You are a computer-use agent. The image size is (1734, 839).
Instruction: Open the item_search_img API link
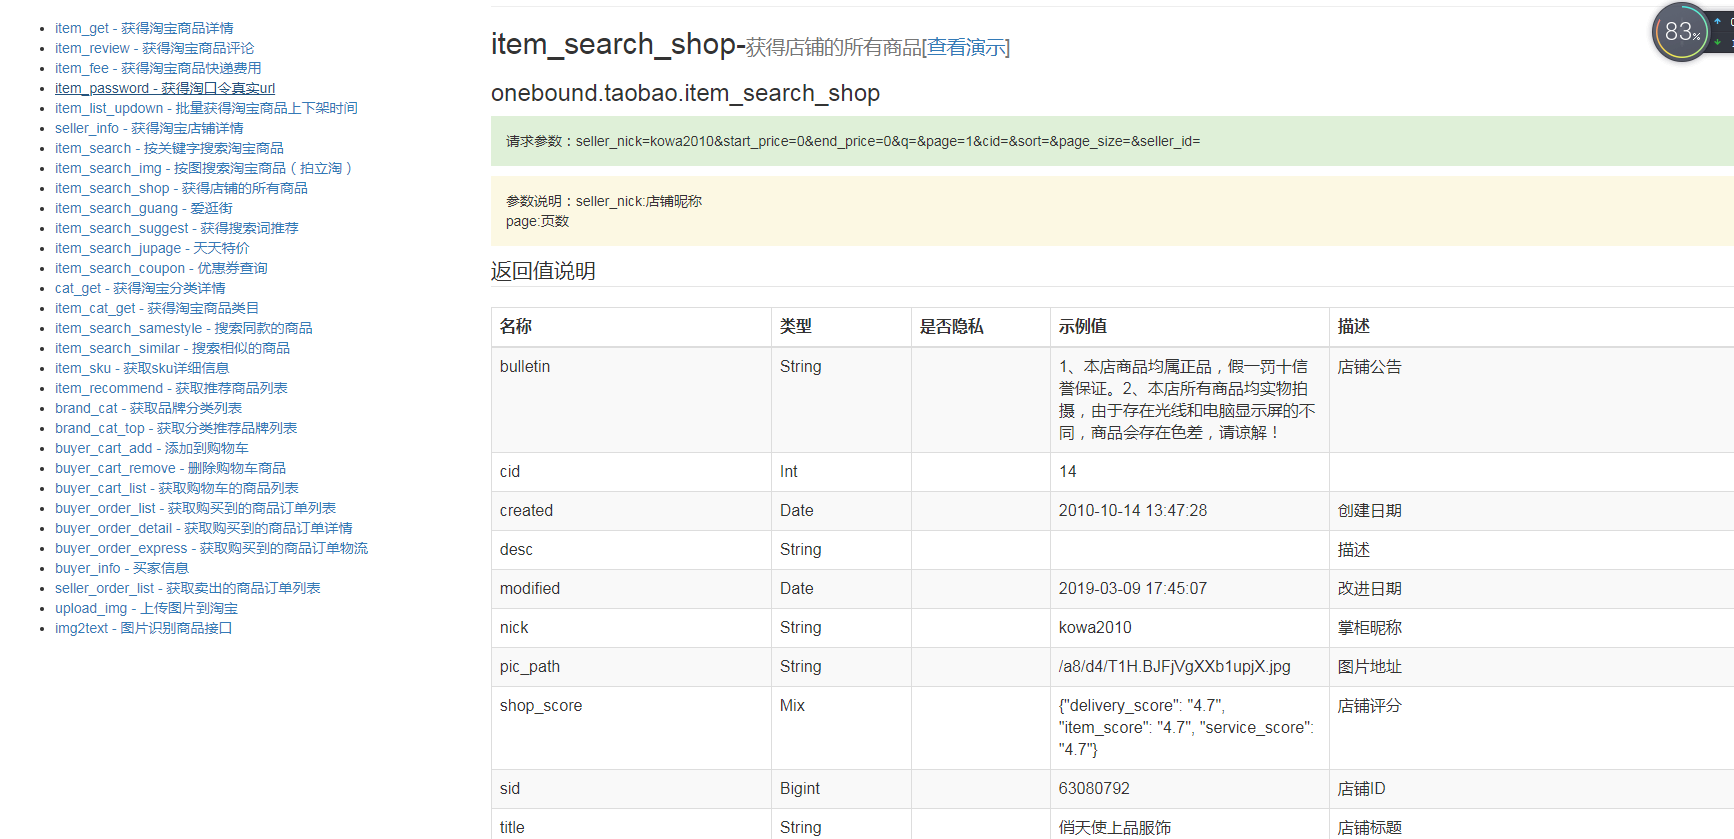pos(204,168)
